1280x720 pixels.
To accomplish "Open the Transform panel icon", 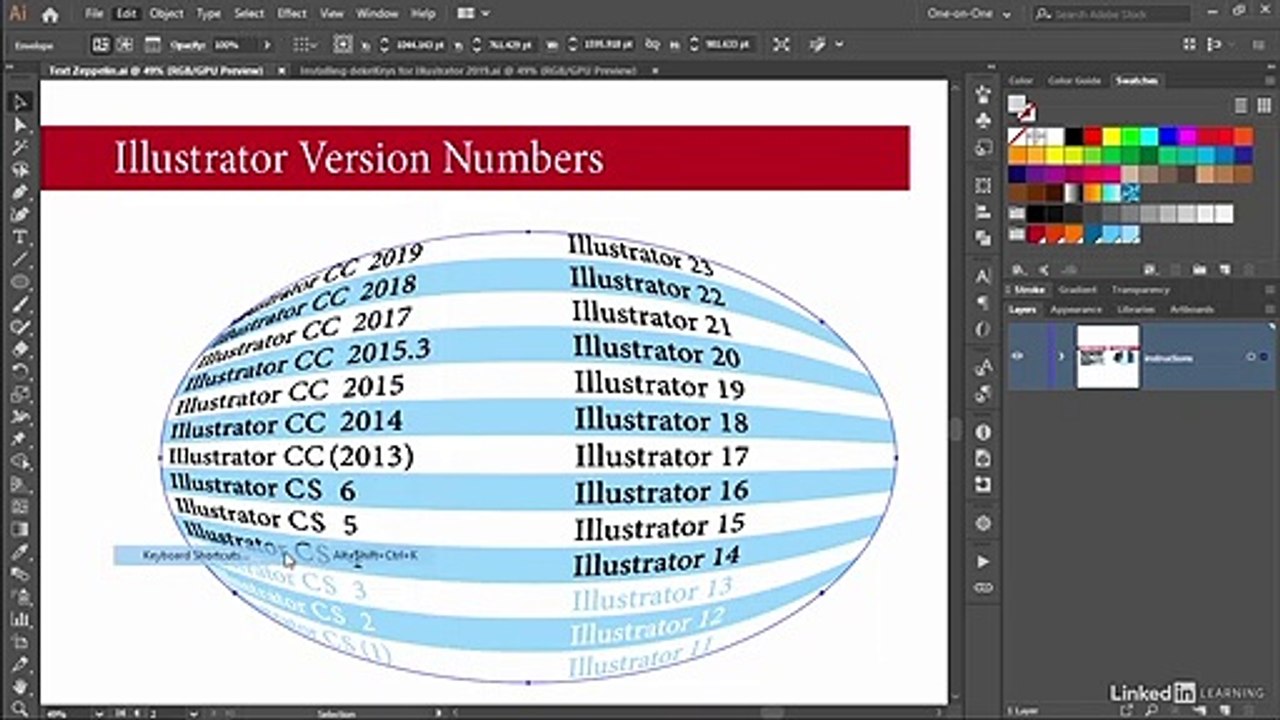I will pos(983,186).
